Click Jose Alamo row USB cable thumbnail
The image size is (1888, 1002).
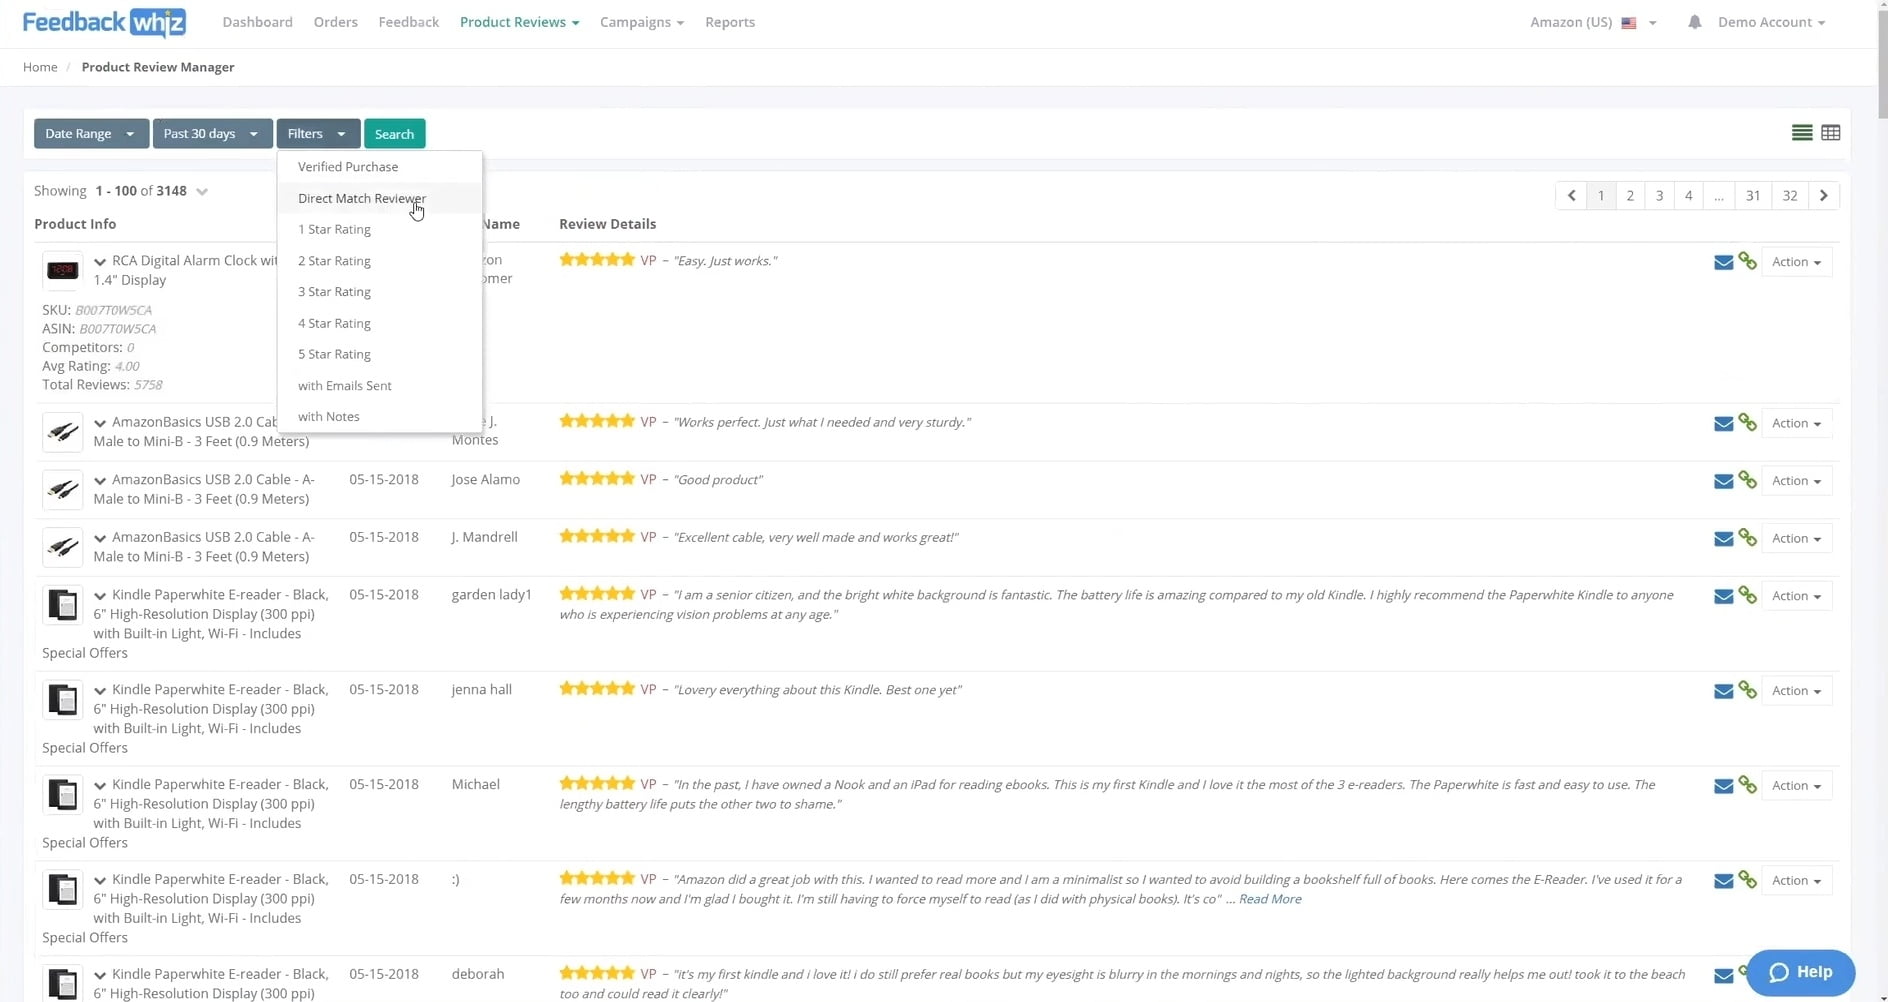(62, 490)
